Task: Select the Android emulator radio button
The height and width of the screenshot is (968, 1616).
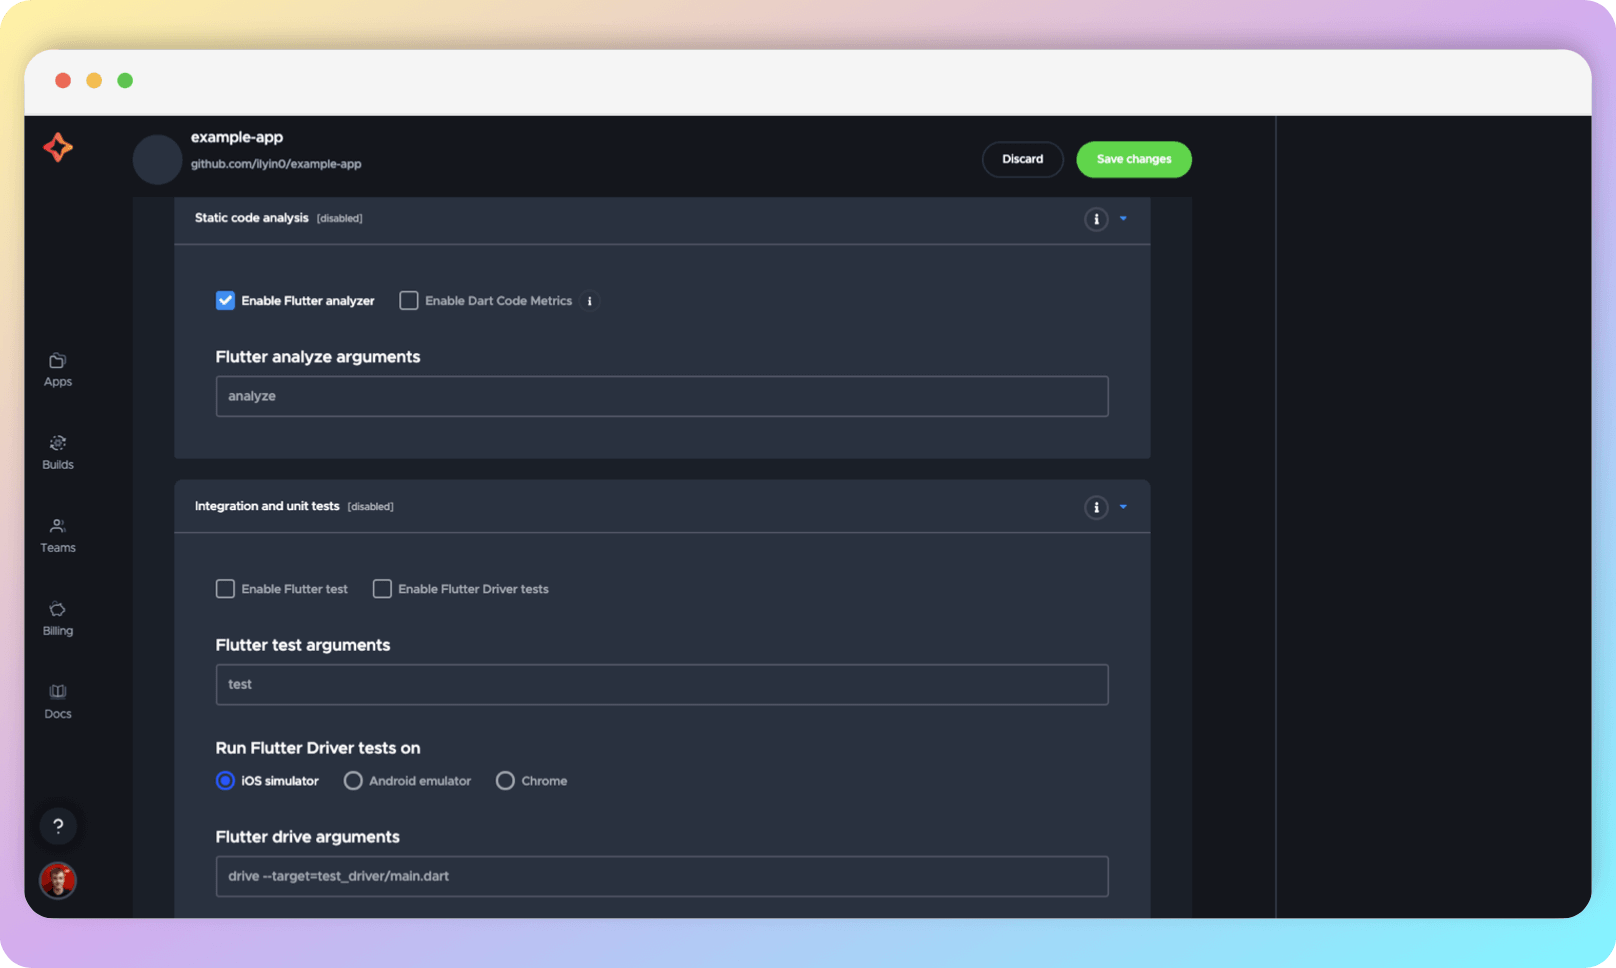Action: click(x=353, y=780)
